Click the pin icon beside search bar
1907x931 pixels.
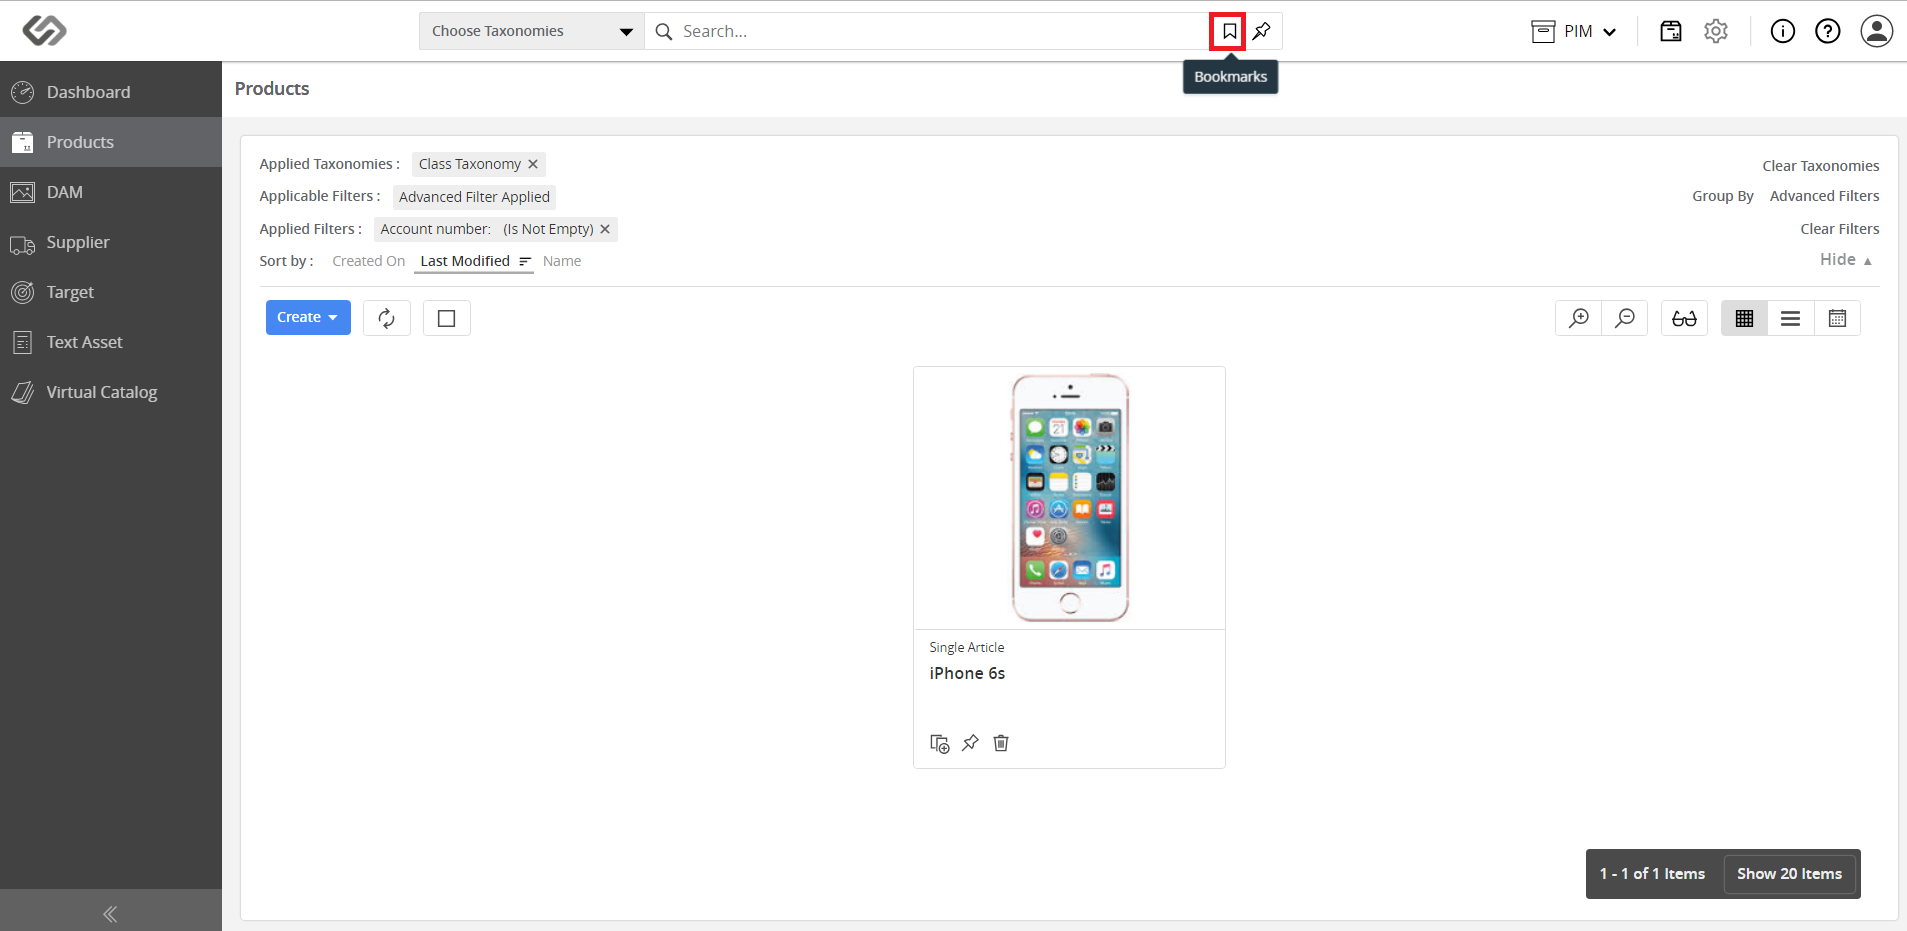point(1262,31)
